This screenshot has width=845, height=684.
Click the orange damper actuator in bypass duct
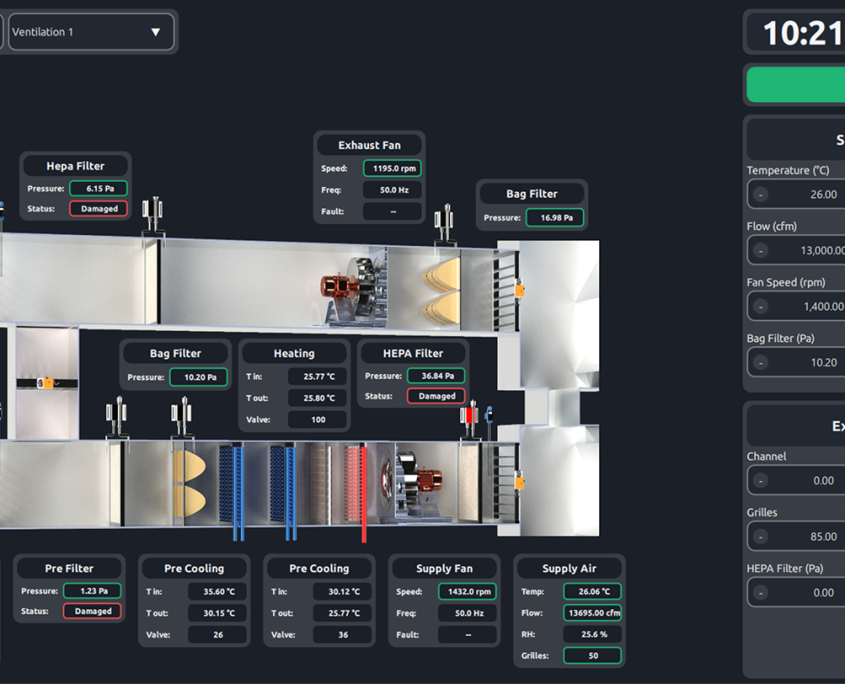click(x=45, y=383)
